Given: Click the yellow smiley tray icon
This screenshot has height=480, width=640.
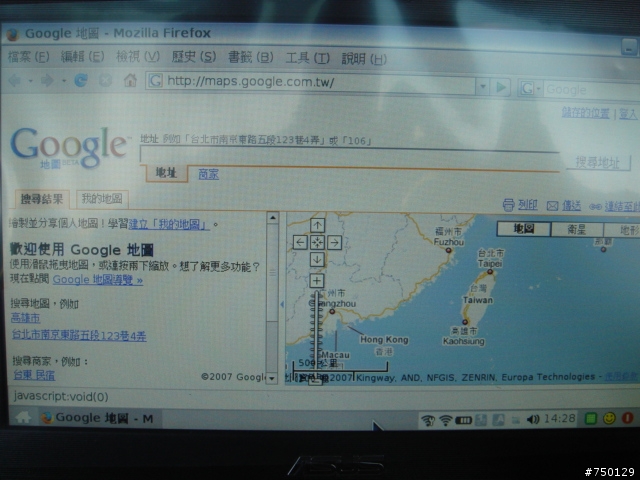Looking at the screenshot, I should click(609, 418).
